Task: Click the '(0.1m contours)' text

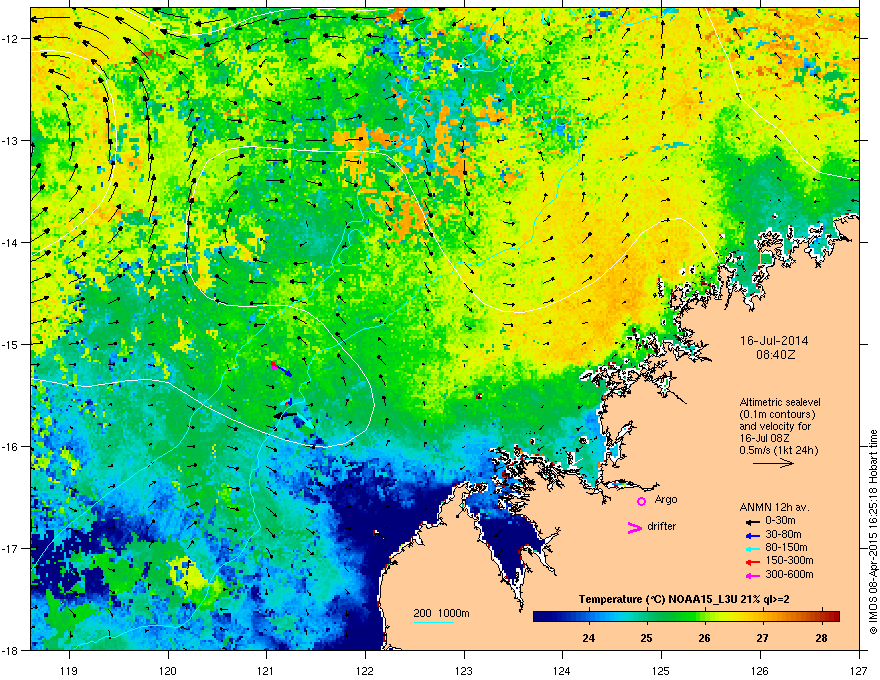Action: point(777,414)
